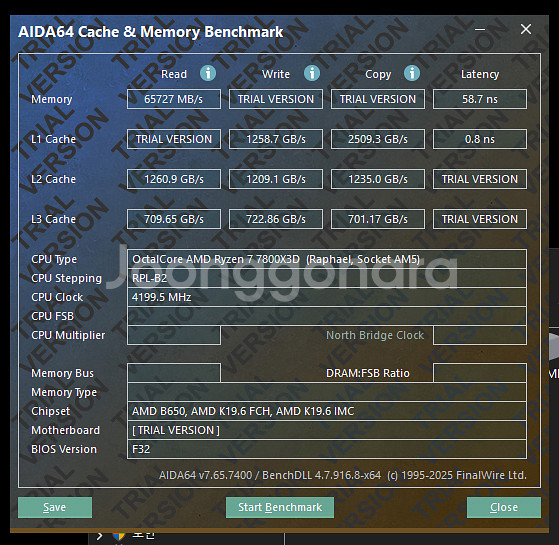Image resolution: width=559 pixels, height=545 pixels.
Task: Click the info icon next to Read
Action: [x=208, y=73]
